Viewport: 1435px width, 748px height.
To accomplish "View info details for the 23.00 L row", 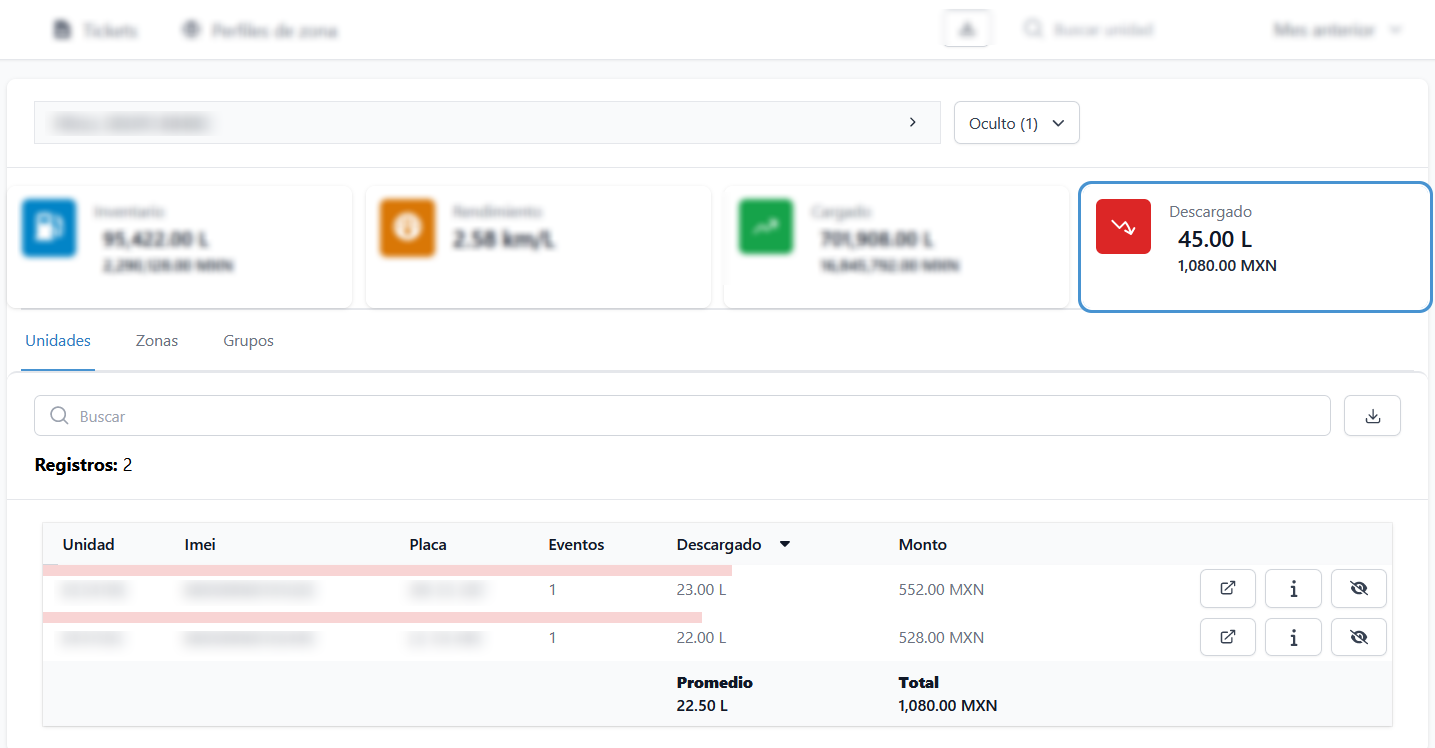I will pyautogui.click(x=1293, y=589).
